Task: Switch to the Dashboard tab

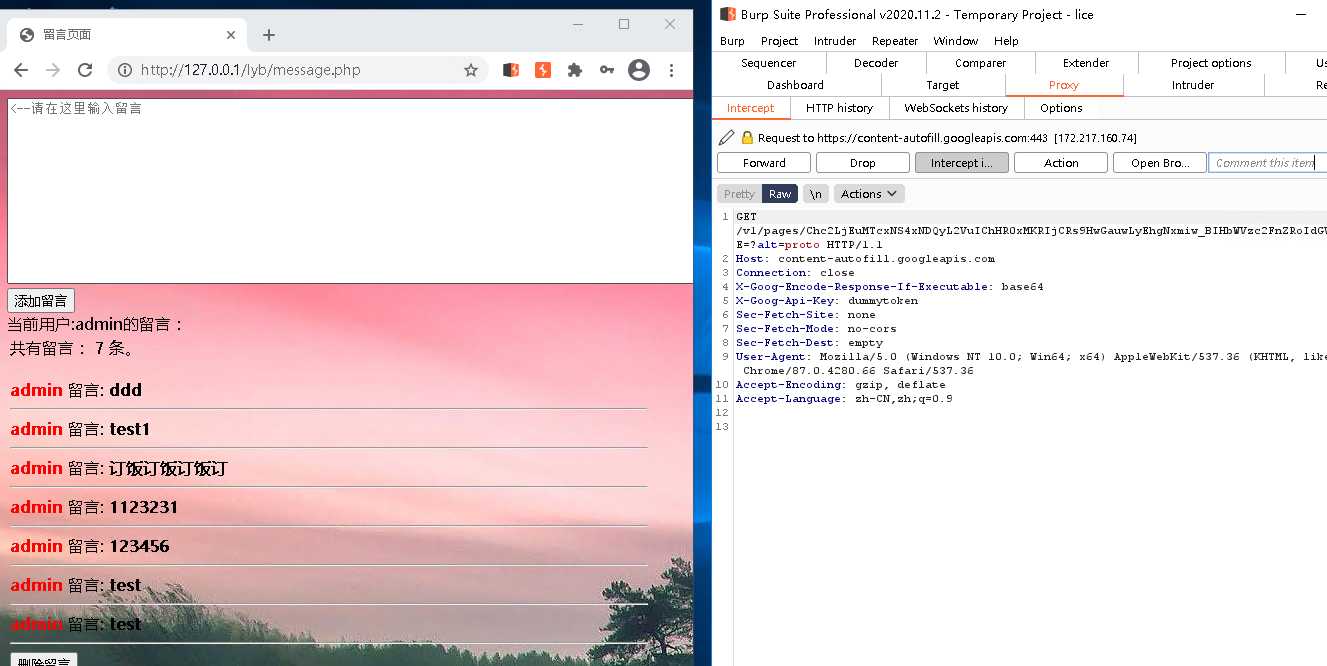Action: tap(795, 85)
